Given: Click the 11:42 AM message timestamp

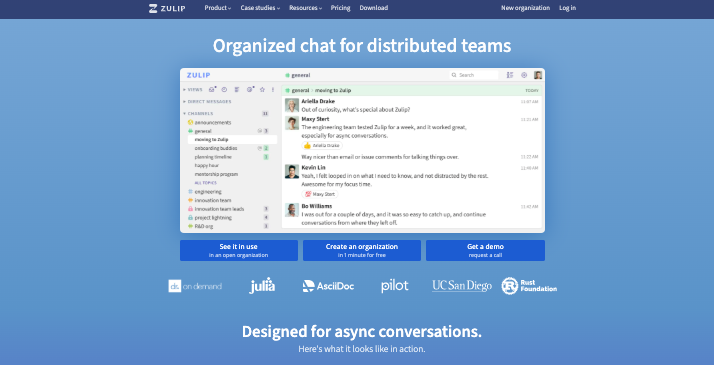Looking at the screenshot, I should tap(529, 207).
